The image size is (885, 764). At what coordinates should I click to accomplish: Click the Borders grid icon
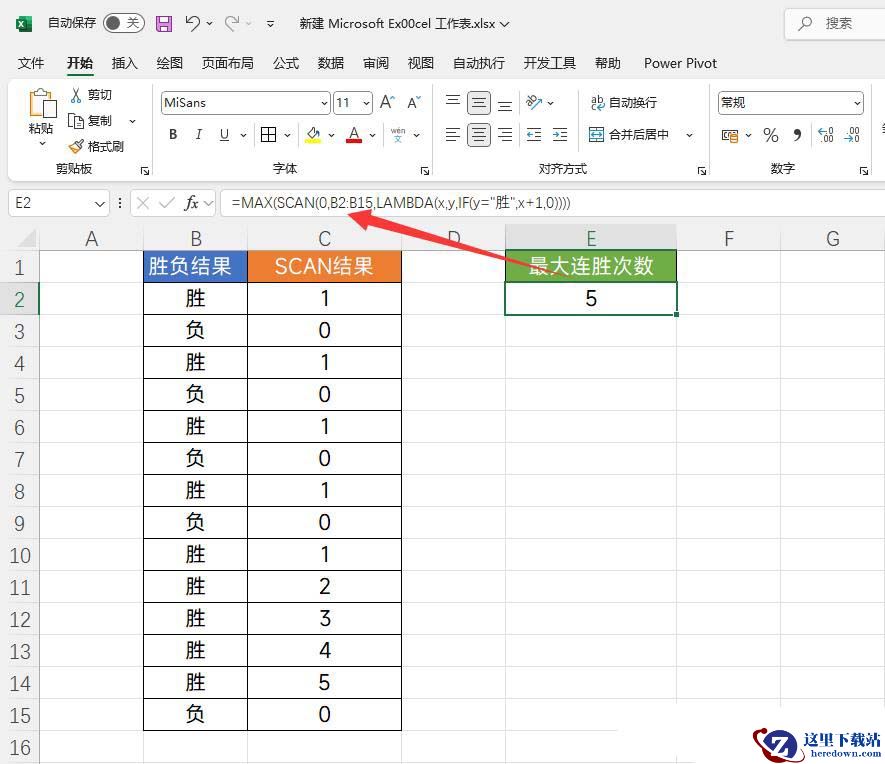click(269, 134)
